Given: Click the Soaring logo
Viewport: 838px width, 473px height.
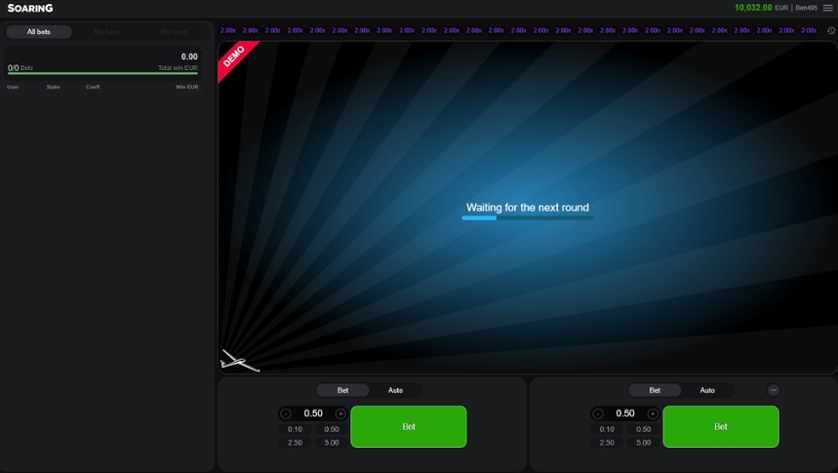Looking at the screenshot, I should [x=30, y=8].
